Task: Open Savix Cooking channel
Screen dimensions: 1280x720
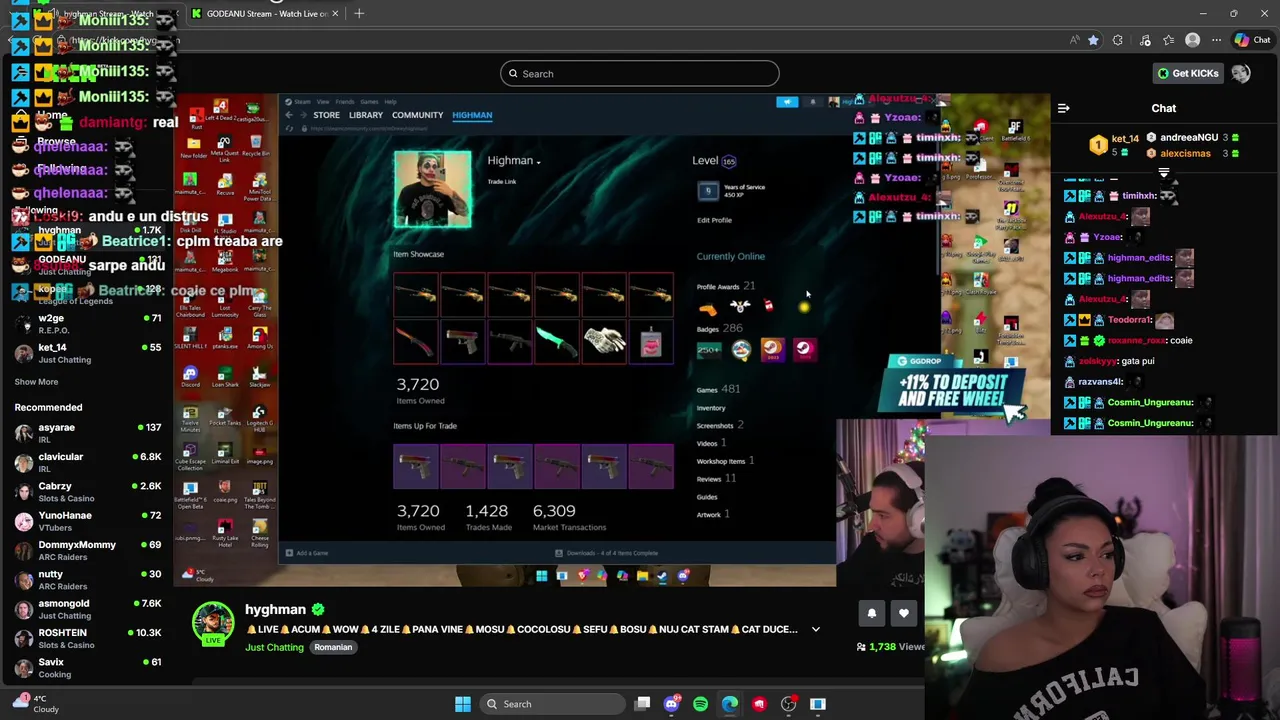Action: [x=88, y=667]
